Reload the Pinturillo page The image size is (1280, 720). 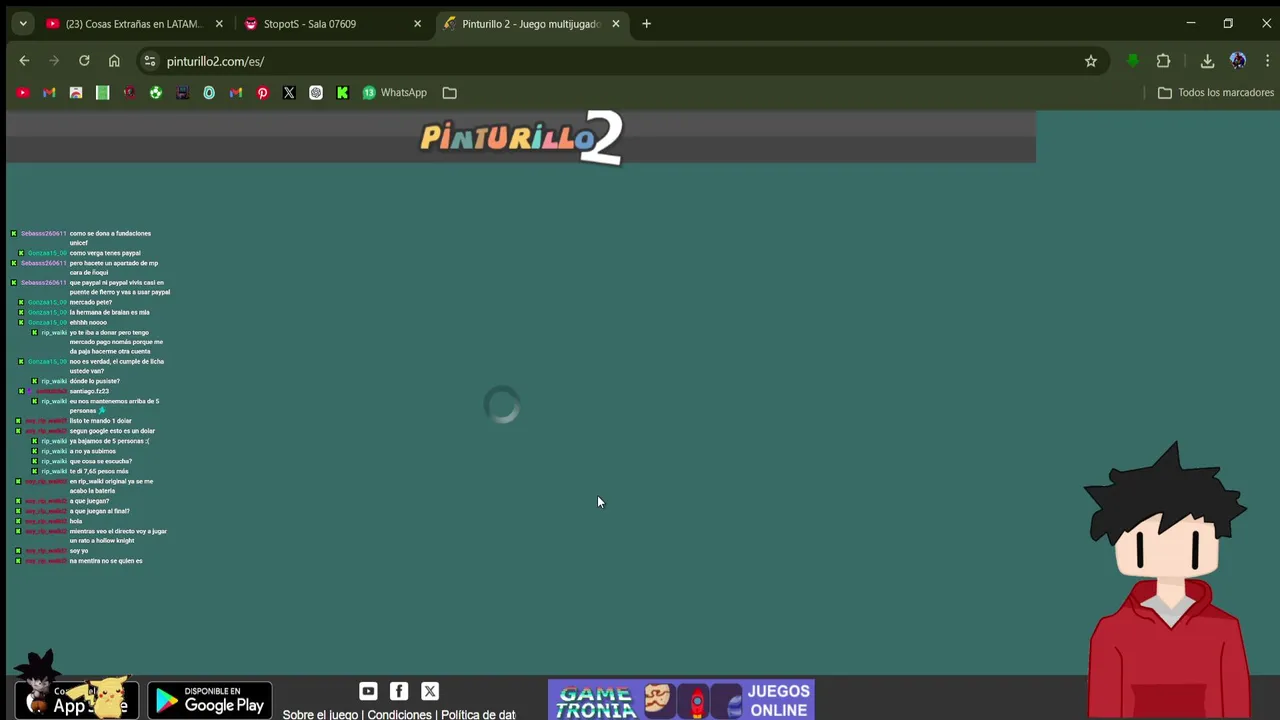point(84,61)
